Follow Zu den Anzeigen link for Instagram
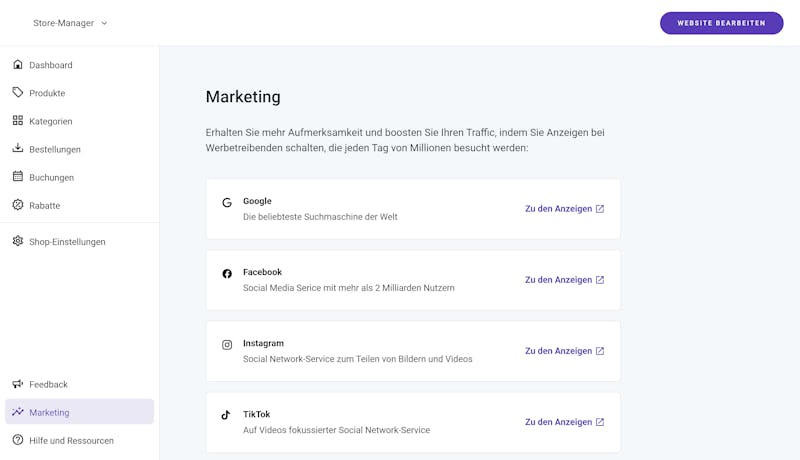The height and width of the screenshot is (460, 800). [x=564, y=351]
